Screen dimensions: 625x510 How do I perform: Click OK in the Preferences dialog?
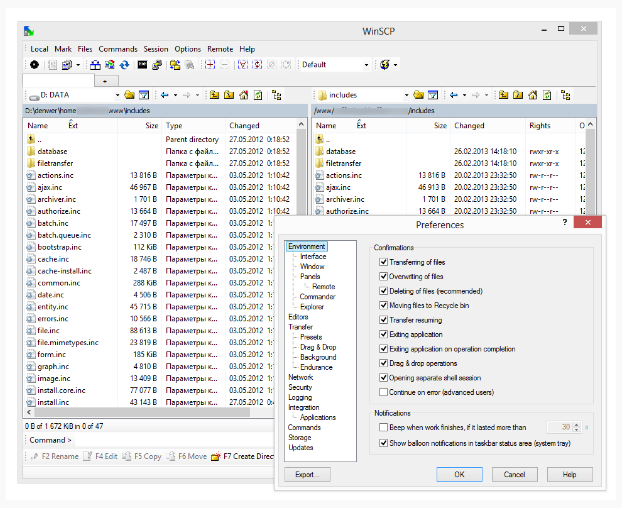(x=459, y=475)
